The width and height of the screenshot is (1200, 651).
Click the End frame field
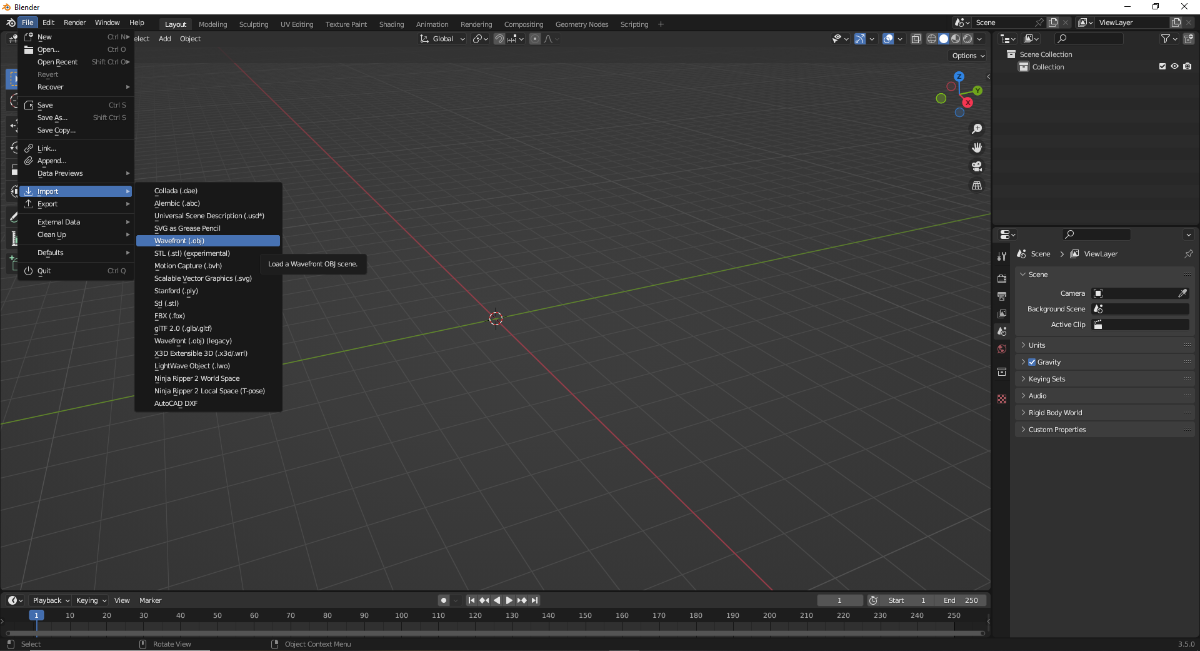click(x=962, y=600)
